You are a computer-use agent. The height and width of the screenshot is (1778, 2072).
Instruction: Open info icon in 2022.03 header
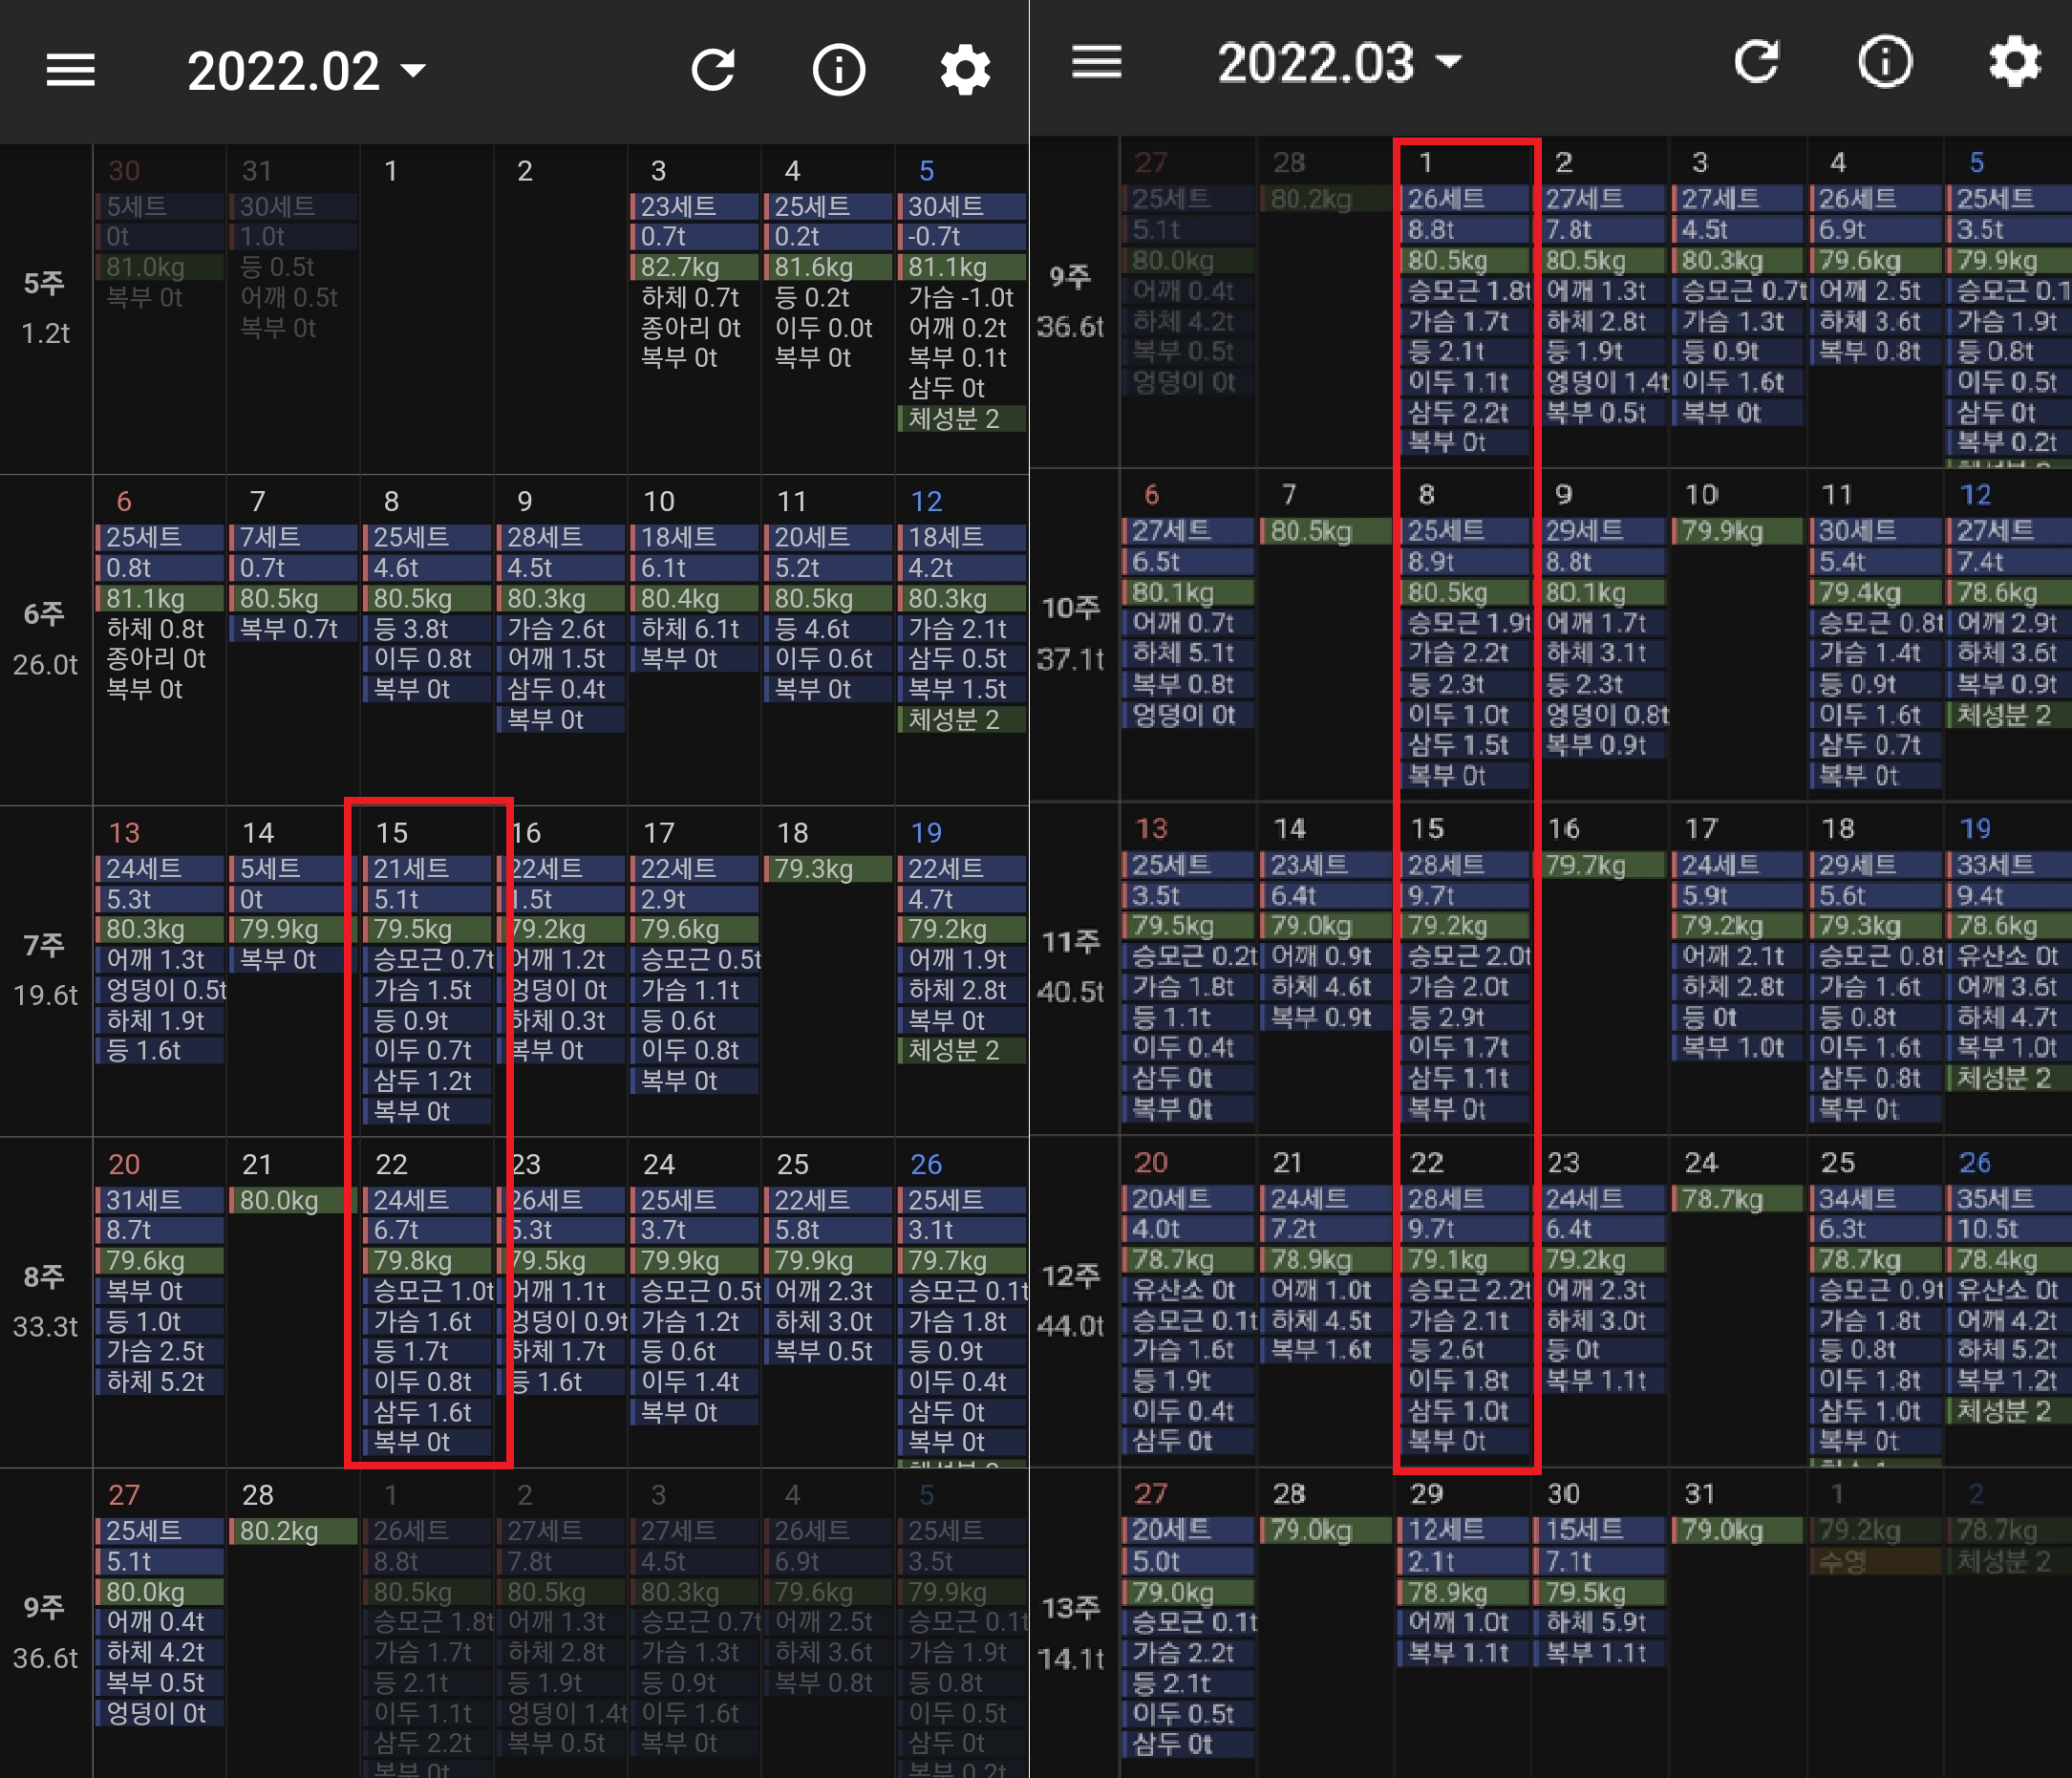coord(1884,62)
